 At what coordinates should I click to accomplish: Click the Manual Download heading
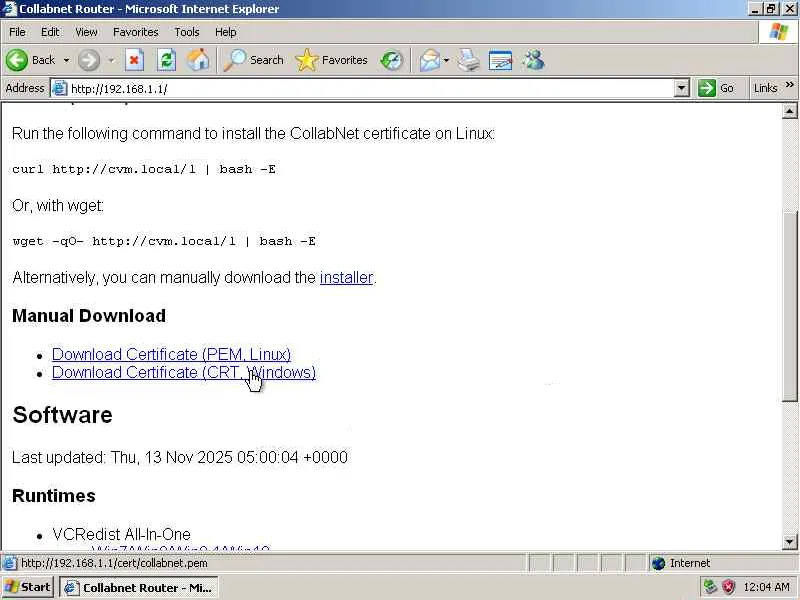tap(89, 316)
